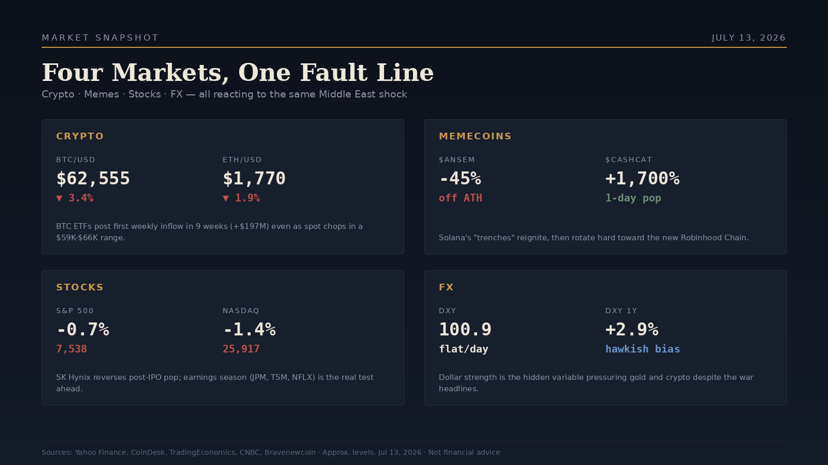The image size is (828, 465).
Task: Click the blue hawkish bias label
Action: click(643, 349)
